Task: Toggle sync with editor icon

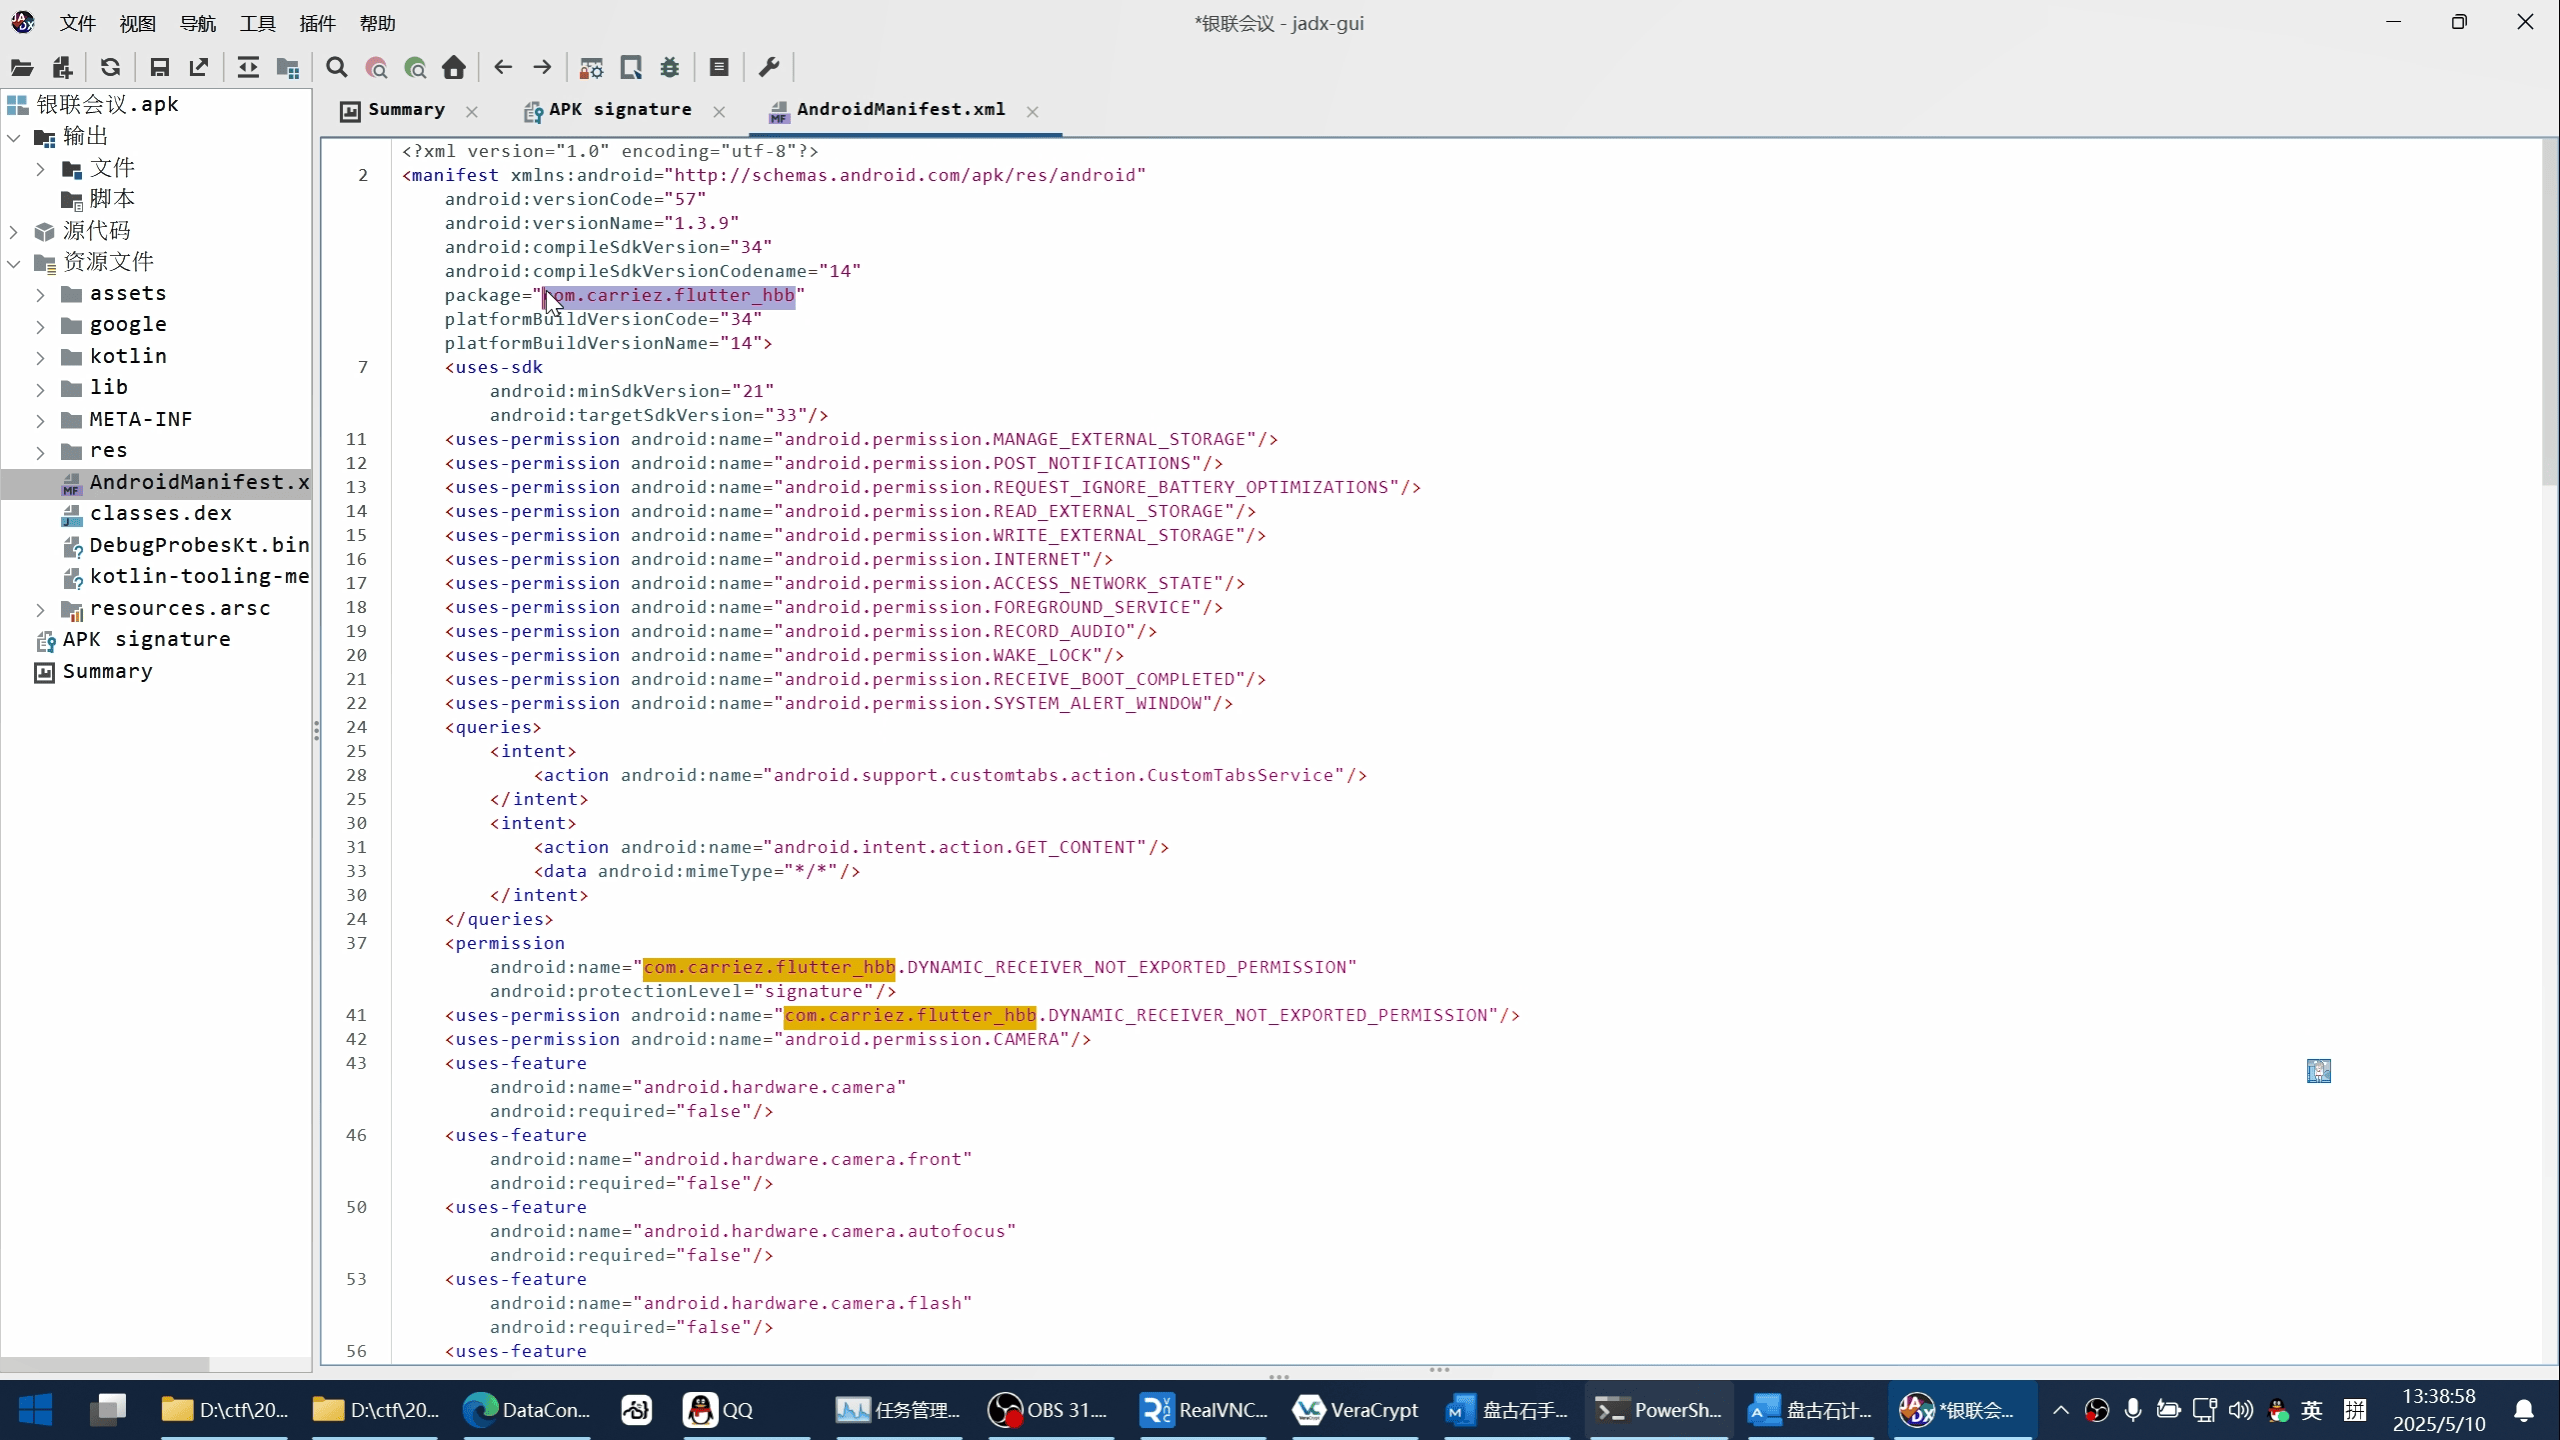Action: pos(247,67)
